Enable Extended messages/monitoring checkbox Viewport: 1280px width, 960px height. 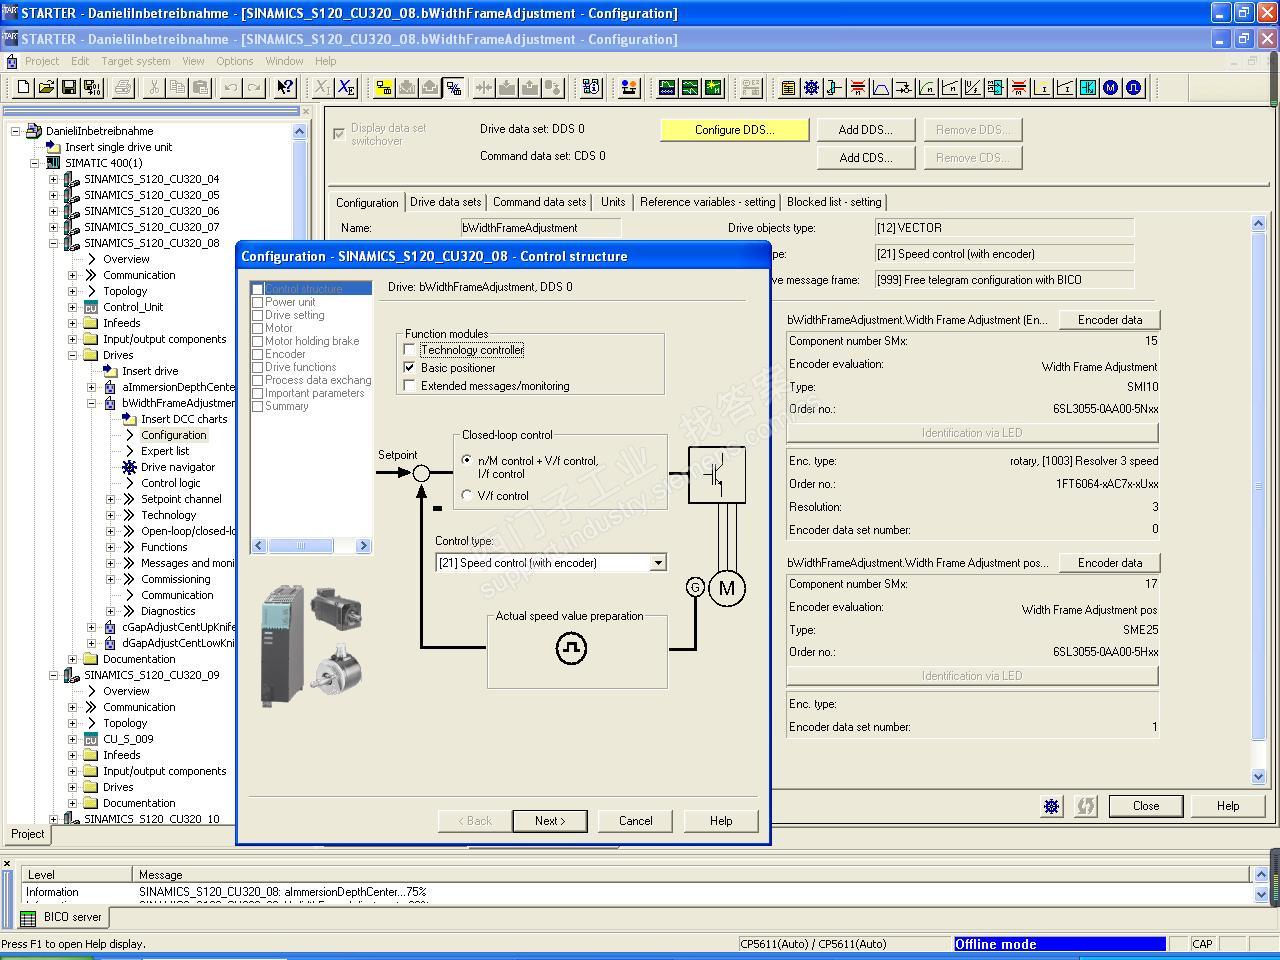click(409, 386)
